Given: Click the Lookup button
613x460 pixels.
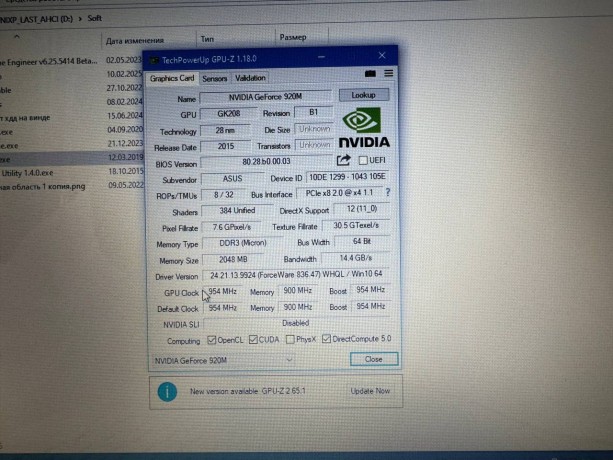Looking at the screenshot, I should (x=363, y=95).
